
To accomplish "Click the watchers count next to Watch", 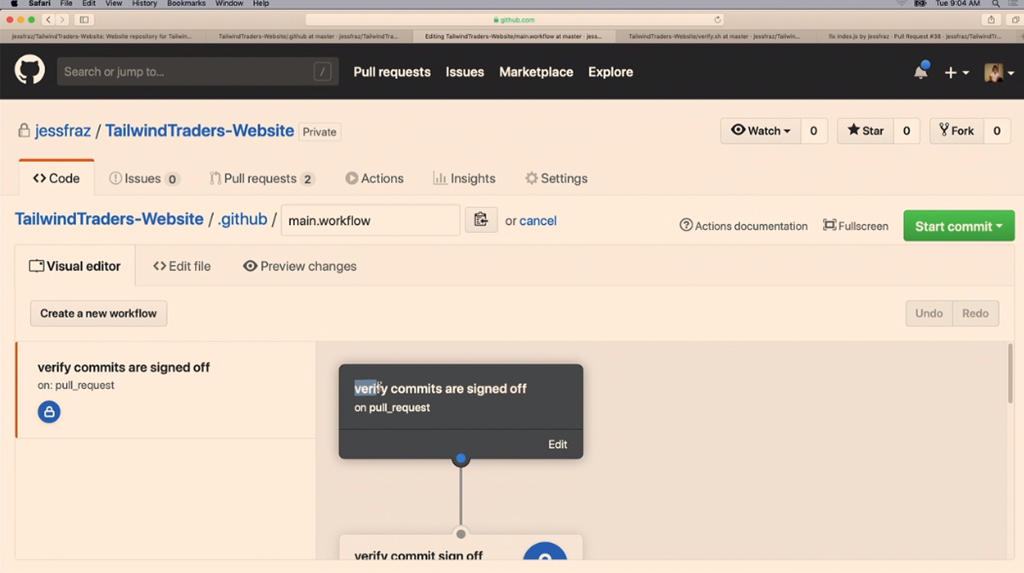I will (813, 131).
